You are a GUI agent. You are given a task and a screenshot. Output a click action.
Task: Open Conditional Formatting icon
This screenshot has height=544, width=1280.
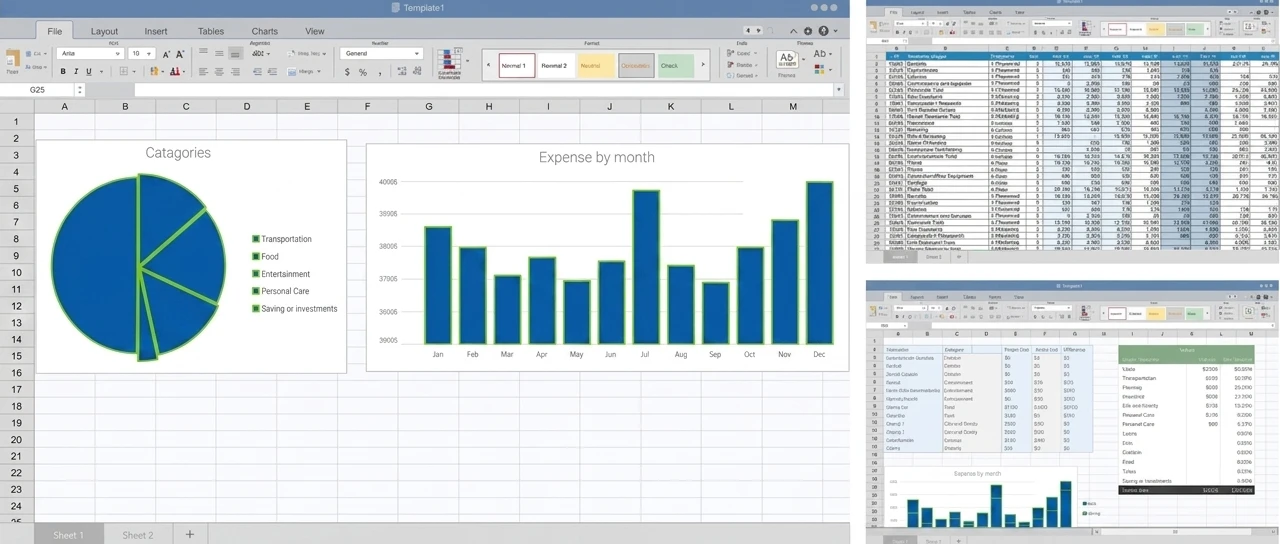449,62
